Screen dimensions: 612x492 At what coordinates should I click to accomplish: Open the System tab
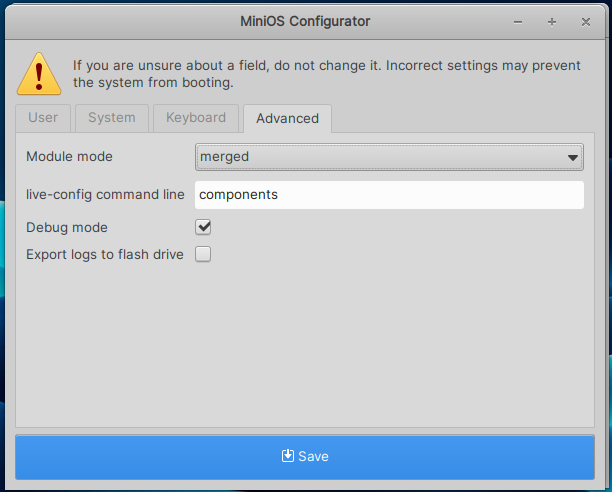[111, 118]
